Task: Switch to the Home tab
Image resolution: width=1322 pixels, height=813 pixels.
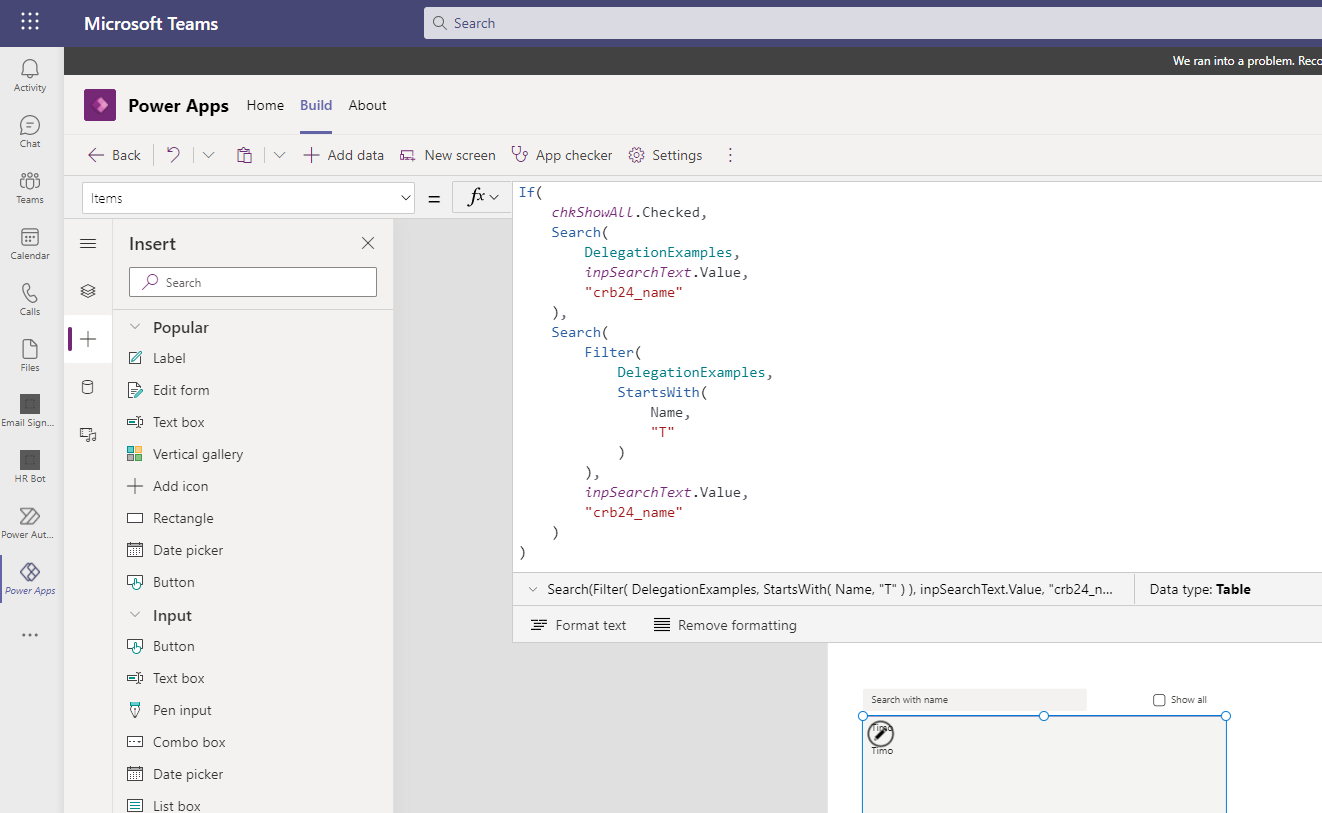Action: pyautogui.click(x=265, y=105)
